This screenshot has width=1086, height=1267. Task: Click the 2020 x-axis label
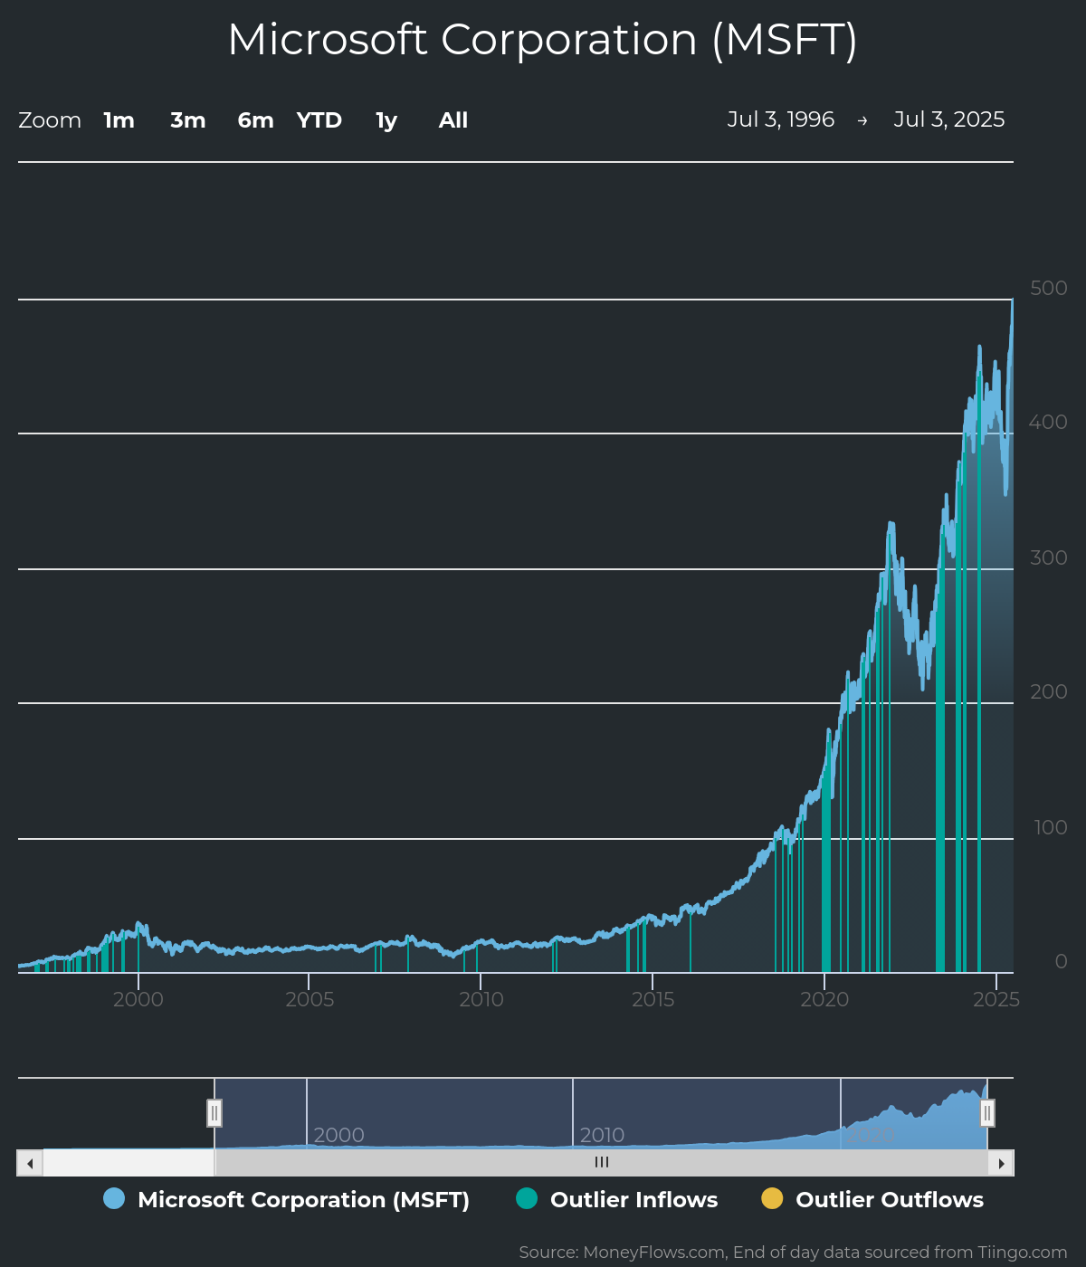825,1000
